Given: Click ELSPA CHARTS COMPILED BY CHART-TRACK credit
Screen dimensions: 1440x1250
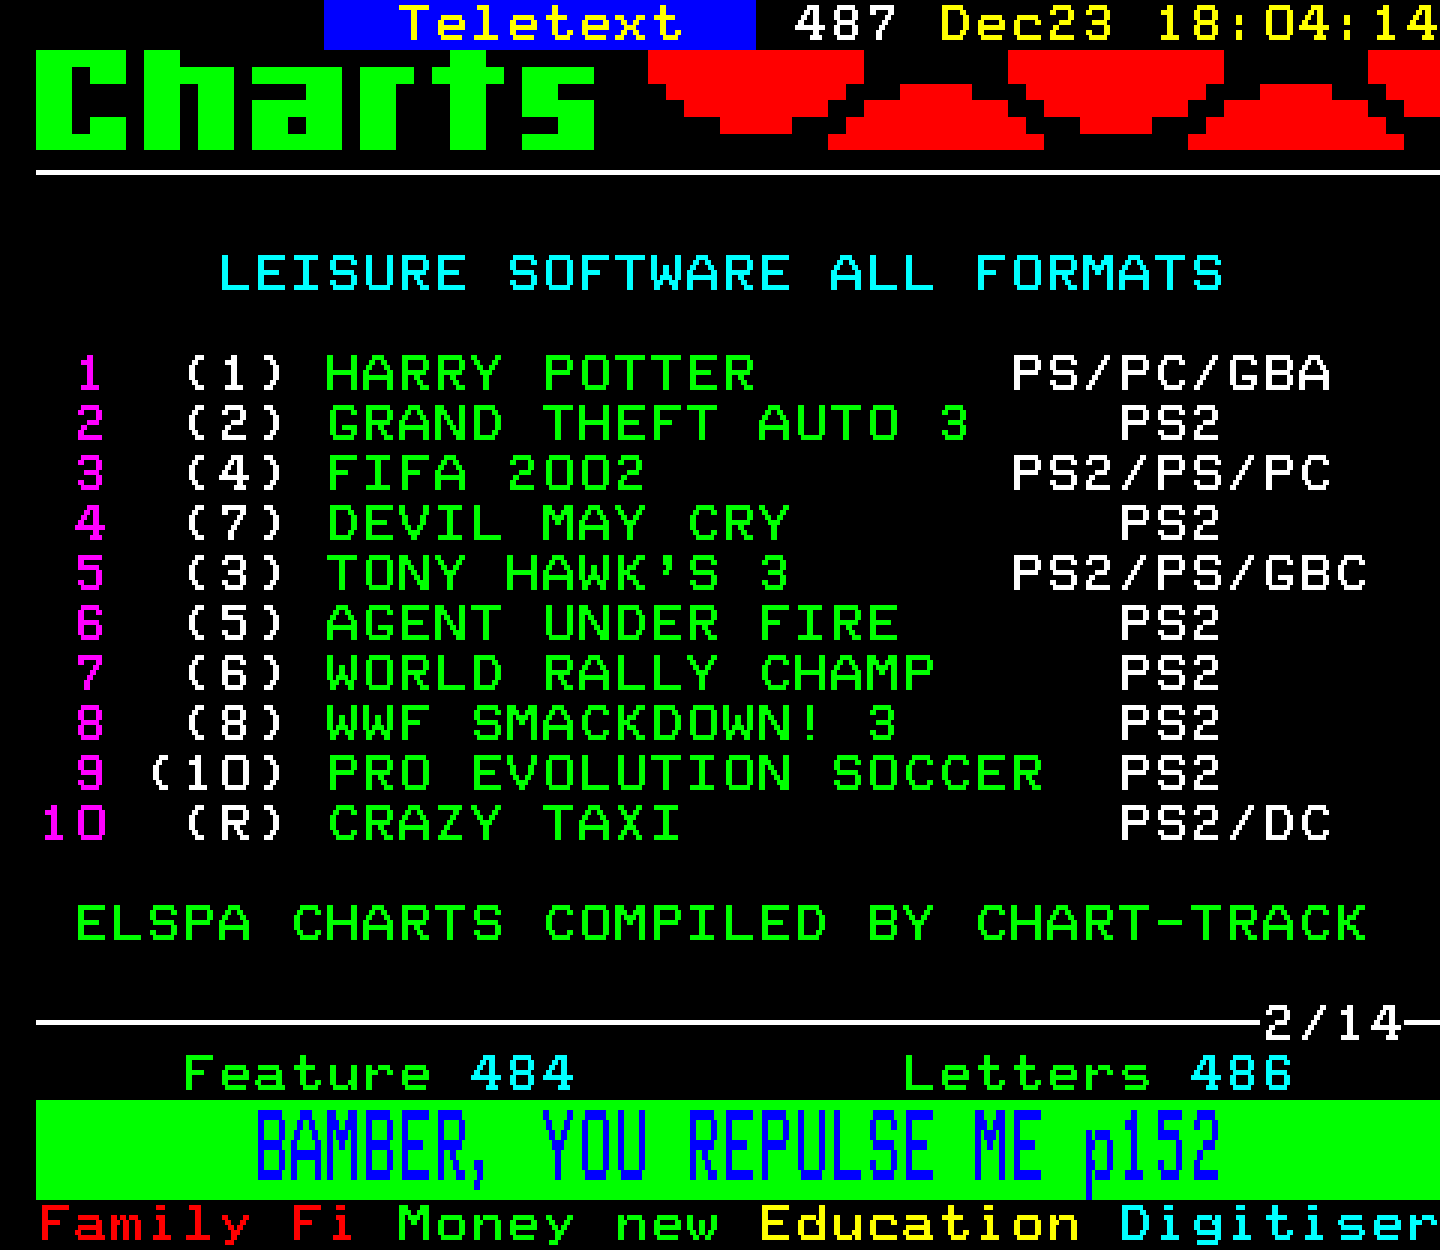Looking at the screenshot, I should point(721,923).
